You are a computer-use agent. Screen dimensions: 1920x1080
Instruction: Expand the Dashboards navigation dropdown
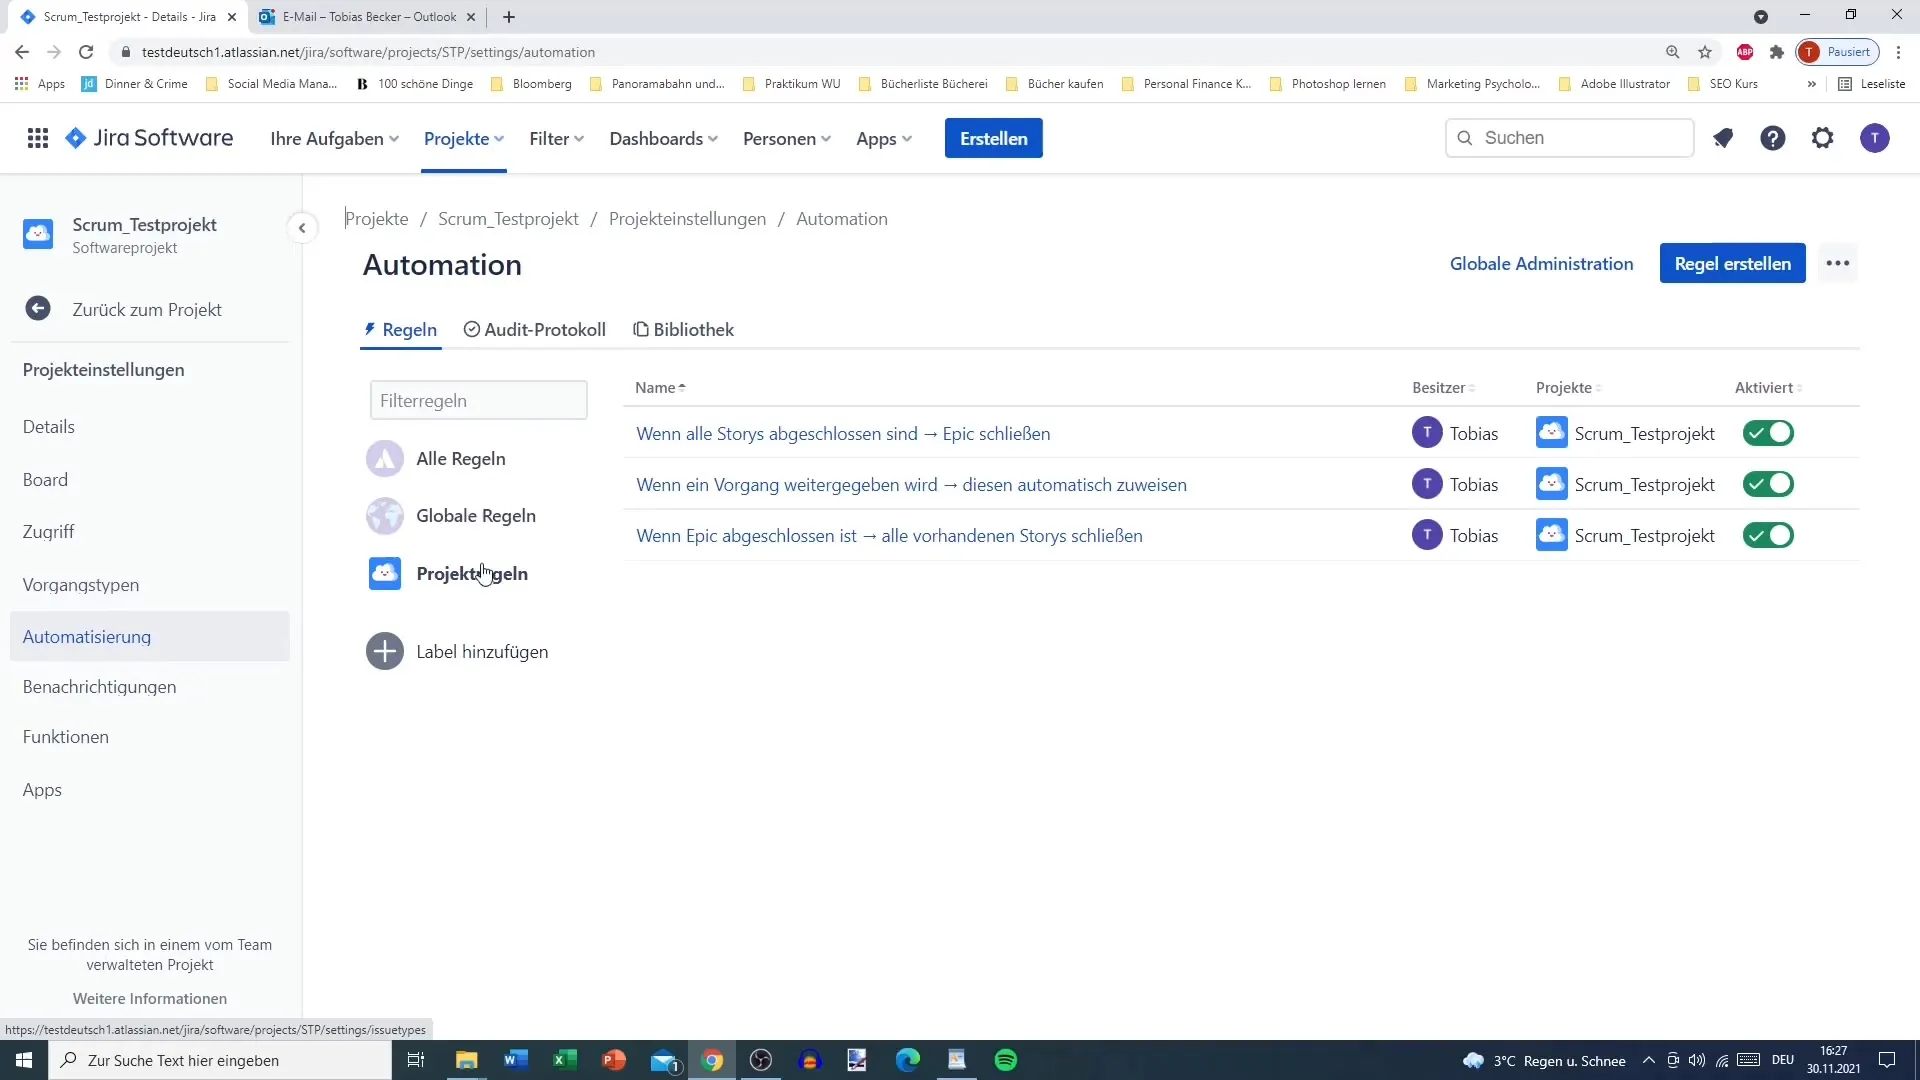(663, 138)
